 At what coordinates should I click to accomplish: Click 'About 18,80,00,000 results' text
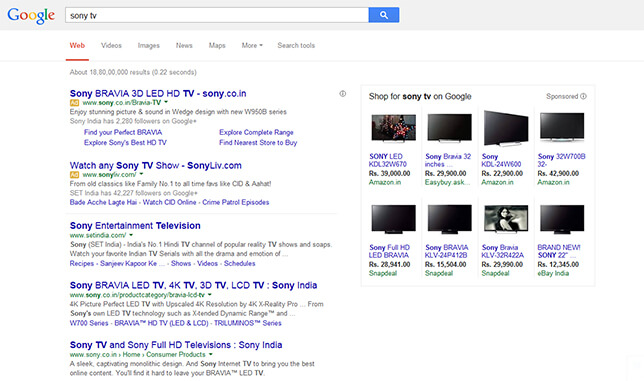[133, 72]
